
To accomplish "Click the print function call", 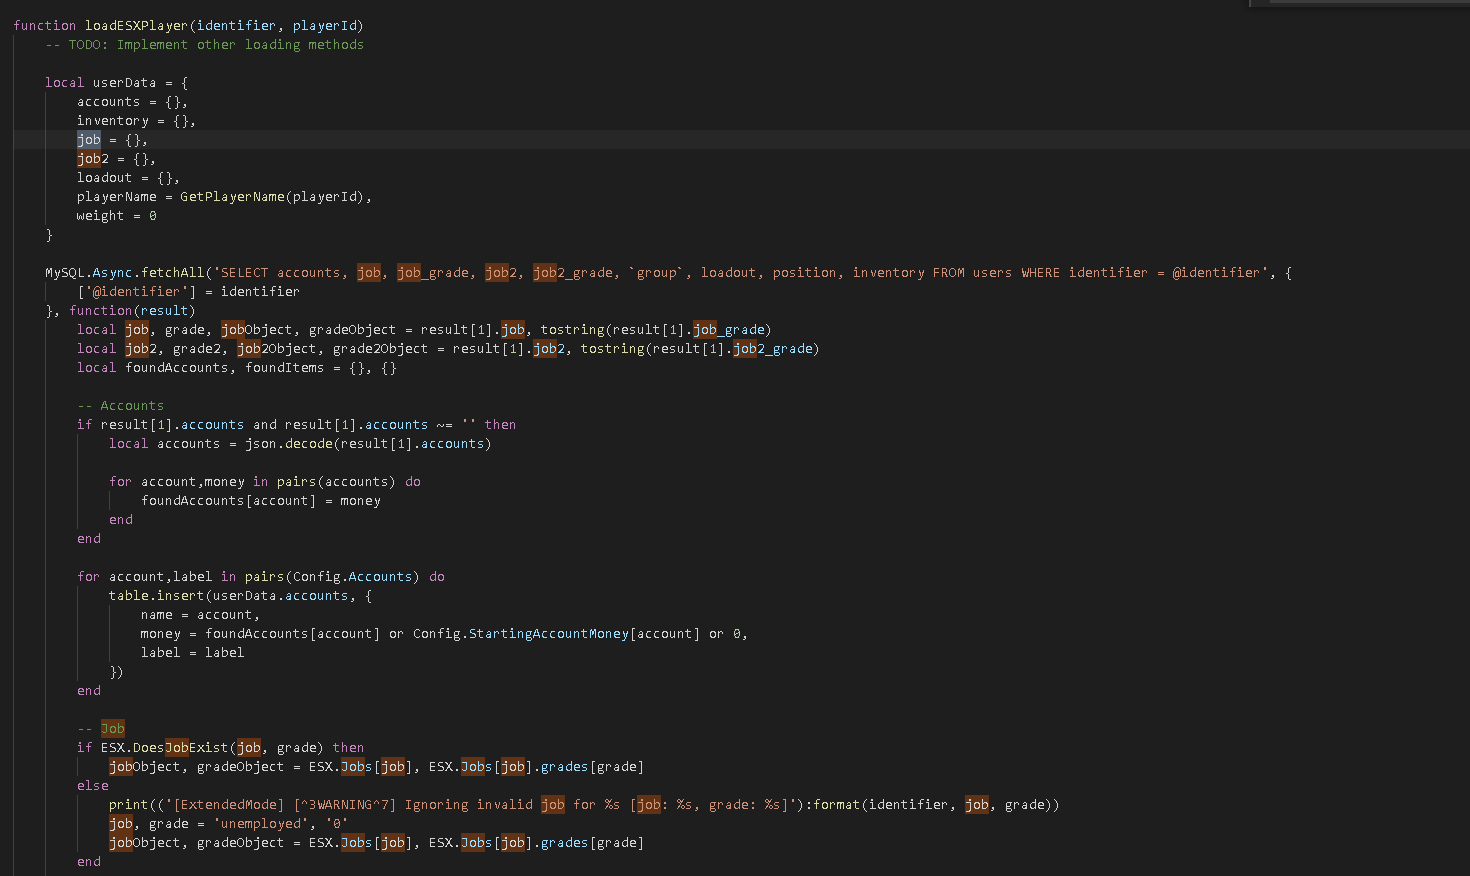I will pyautogui.click(x=128, y=804).
